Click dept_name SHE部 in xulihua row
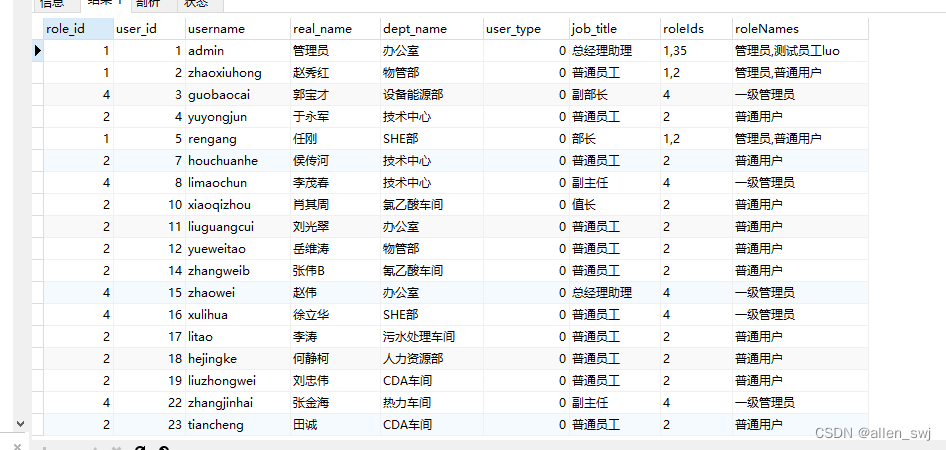The height and width of the screenshot is (450, 946). 432,315
